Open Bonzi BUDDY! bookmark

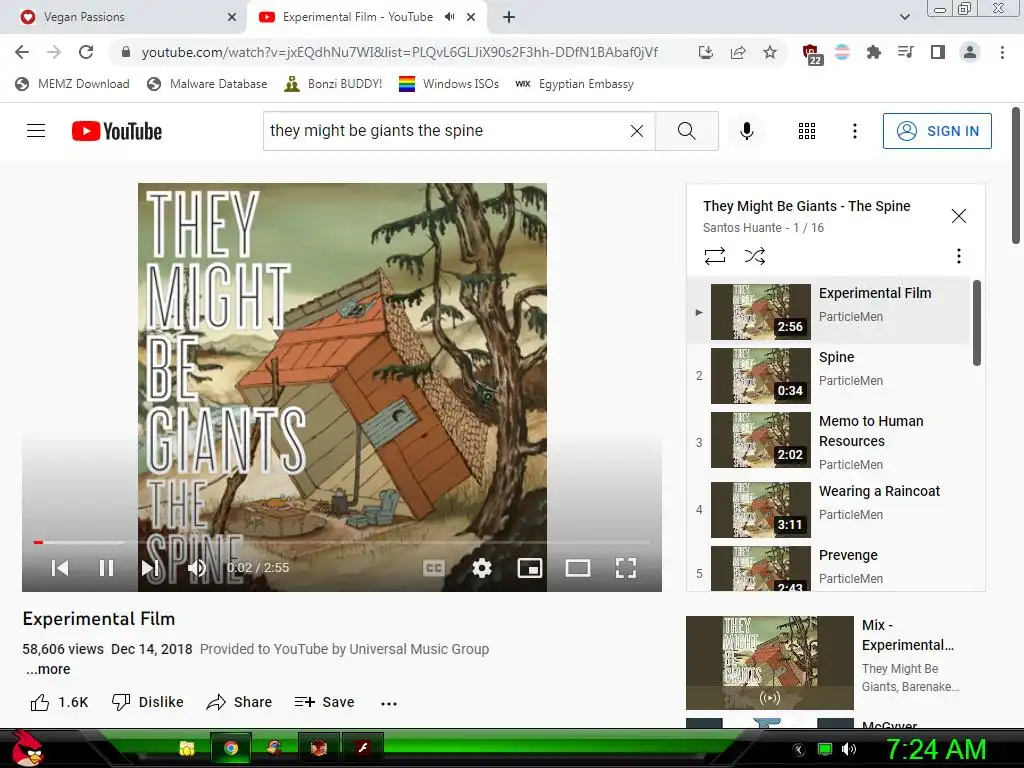coord(334,84)
